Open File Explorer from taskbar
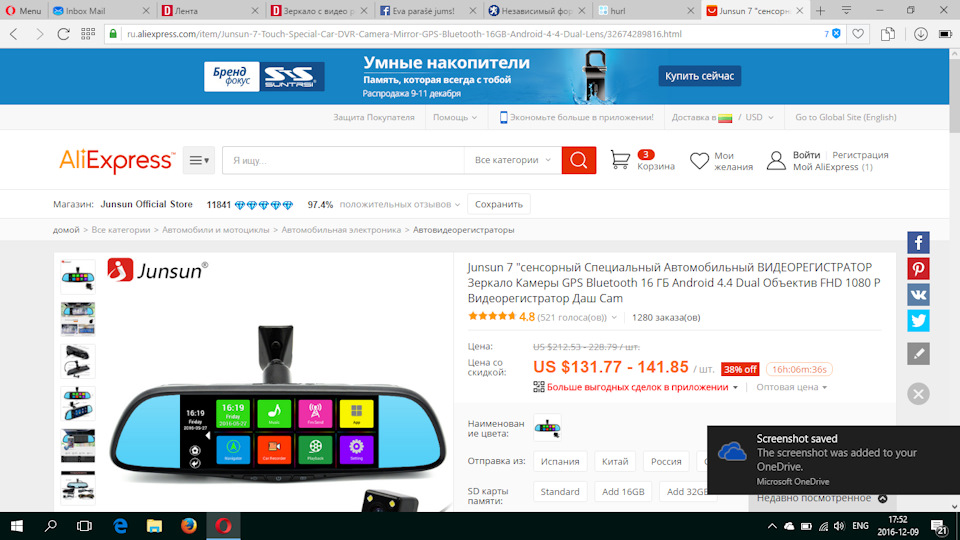Screen dimensions: 960x540 154,526
